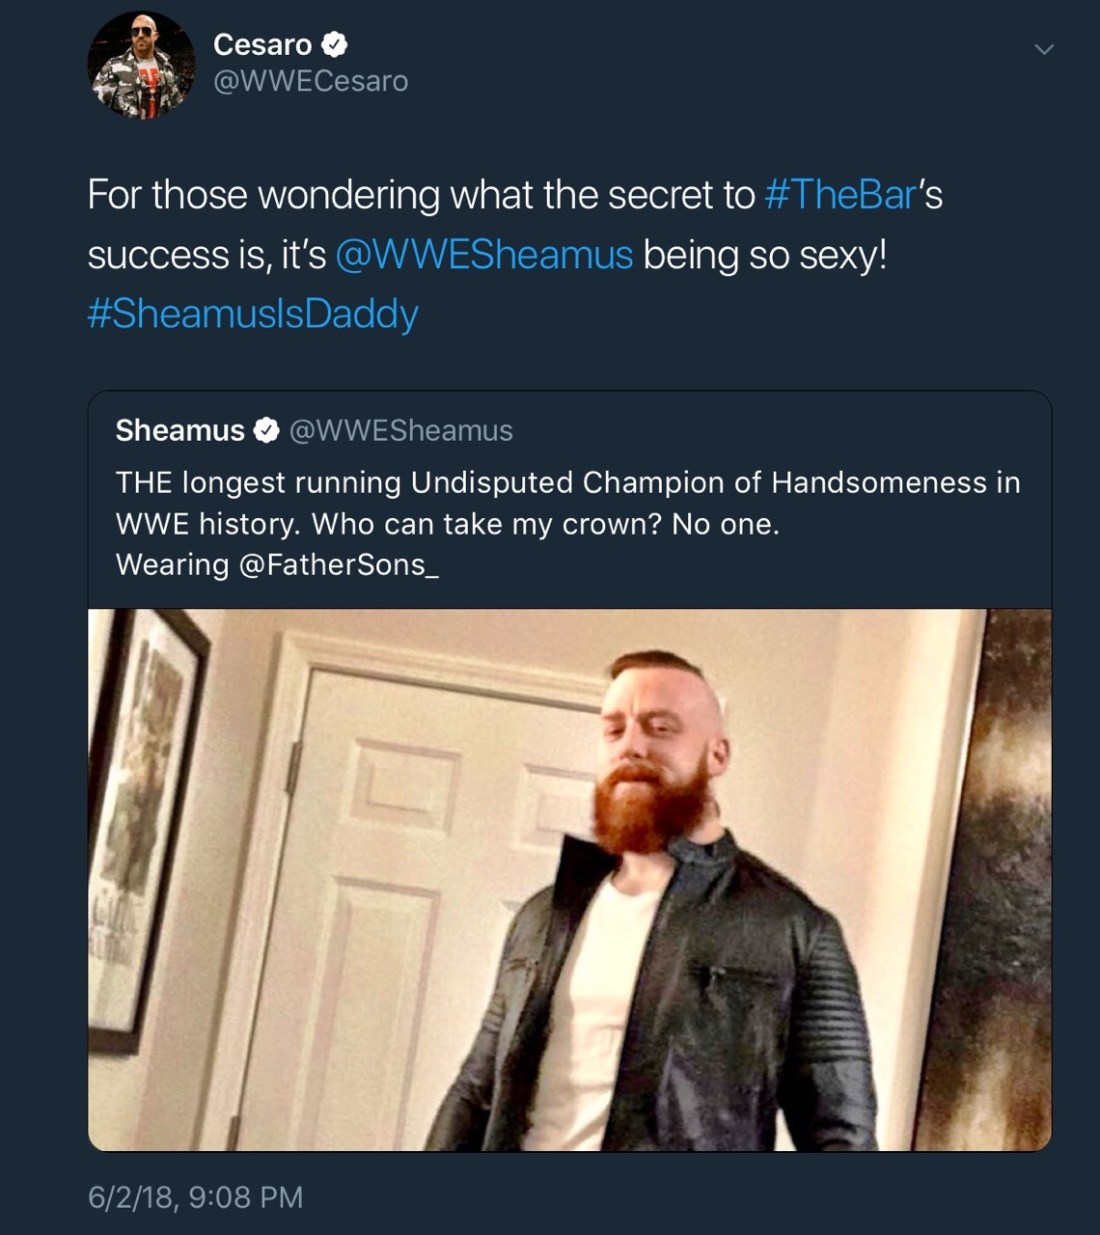
Task: Click the @WWESheamus mention in Cesaro's tweet
Action: (x=484, y=255)
